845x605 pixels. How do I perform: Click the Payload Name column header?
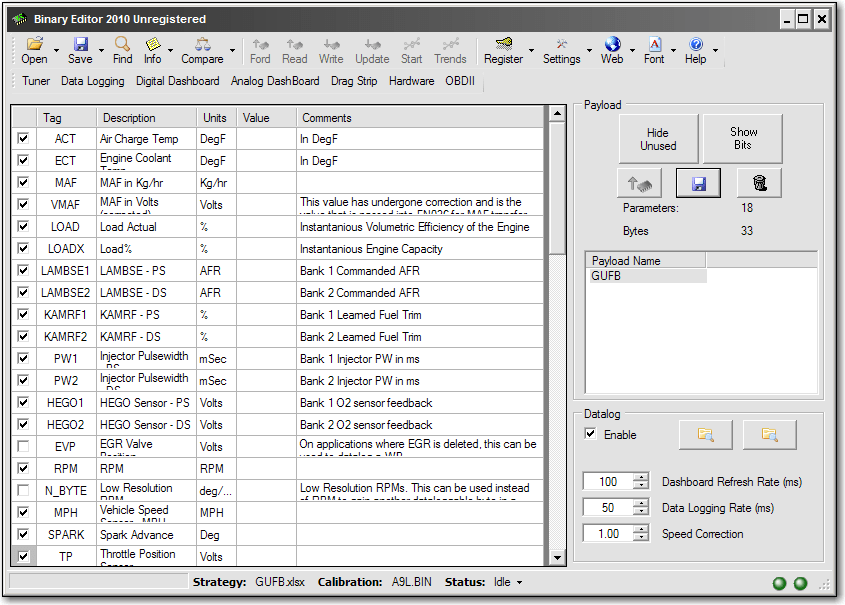646,261
